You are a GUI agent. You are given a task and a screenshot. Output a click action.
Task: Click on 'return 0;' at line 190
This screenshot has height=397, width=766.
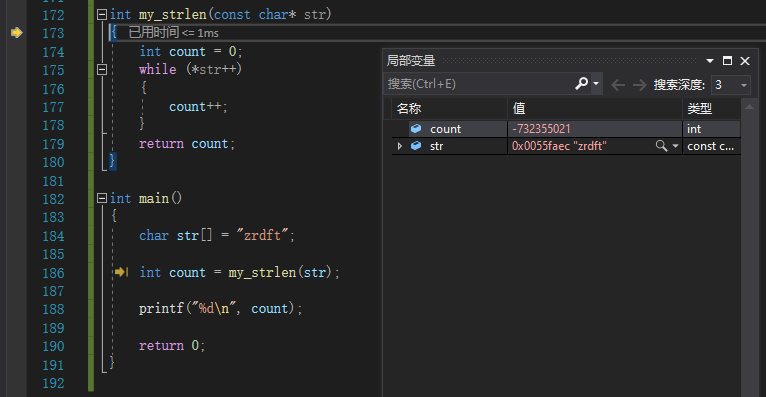(172, 345)
